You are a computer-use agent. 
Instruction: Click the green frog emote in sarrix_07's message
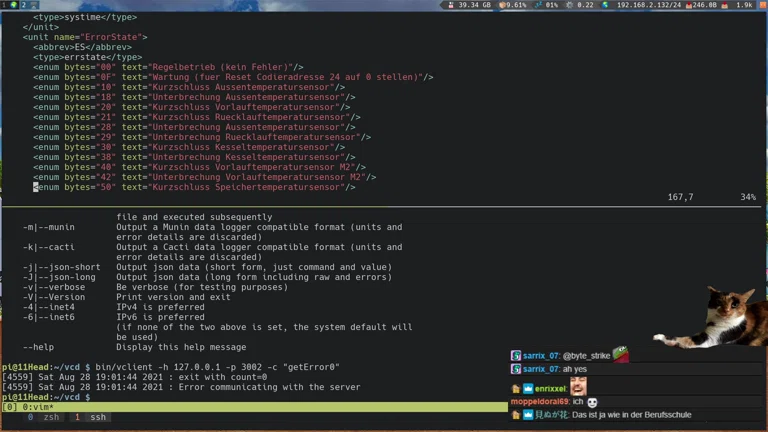tap(620, 354)
